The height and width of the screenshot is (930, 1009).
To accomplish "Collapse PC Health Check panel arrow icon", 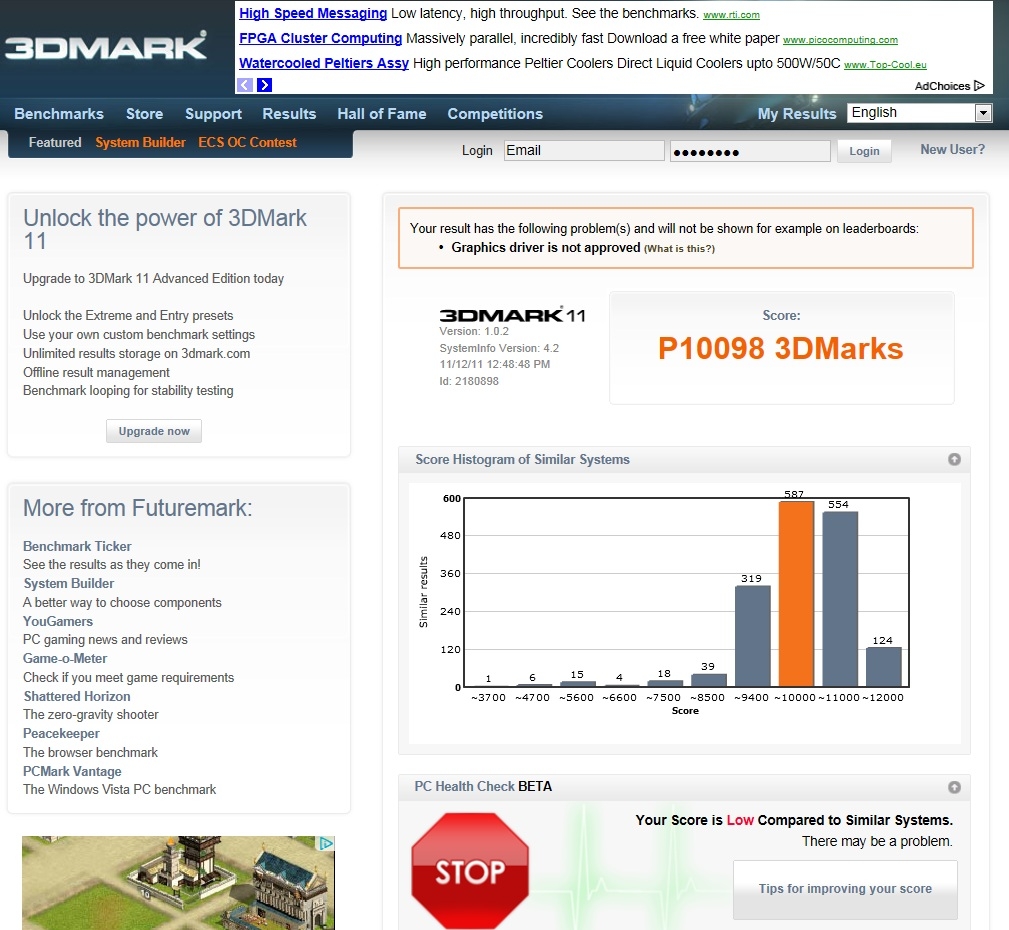I will (x=954, y=786).
